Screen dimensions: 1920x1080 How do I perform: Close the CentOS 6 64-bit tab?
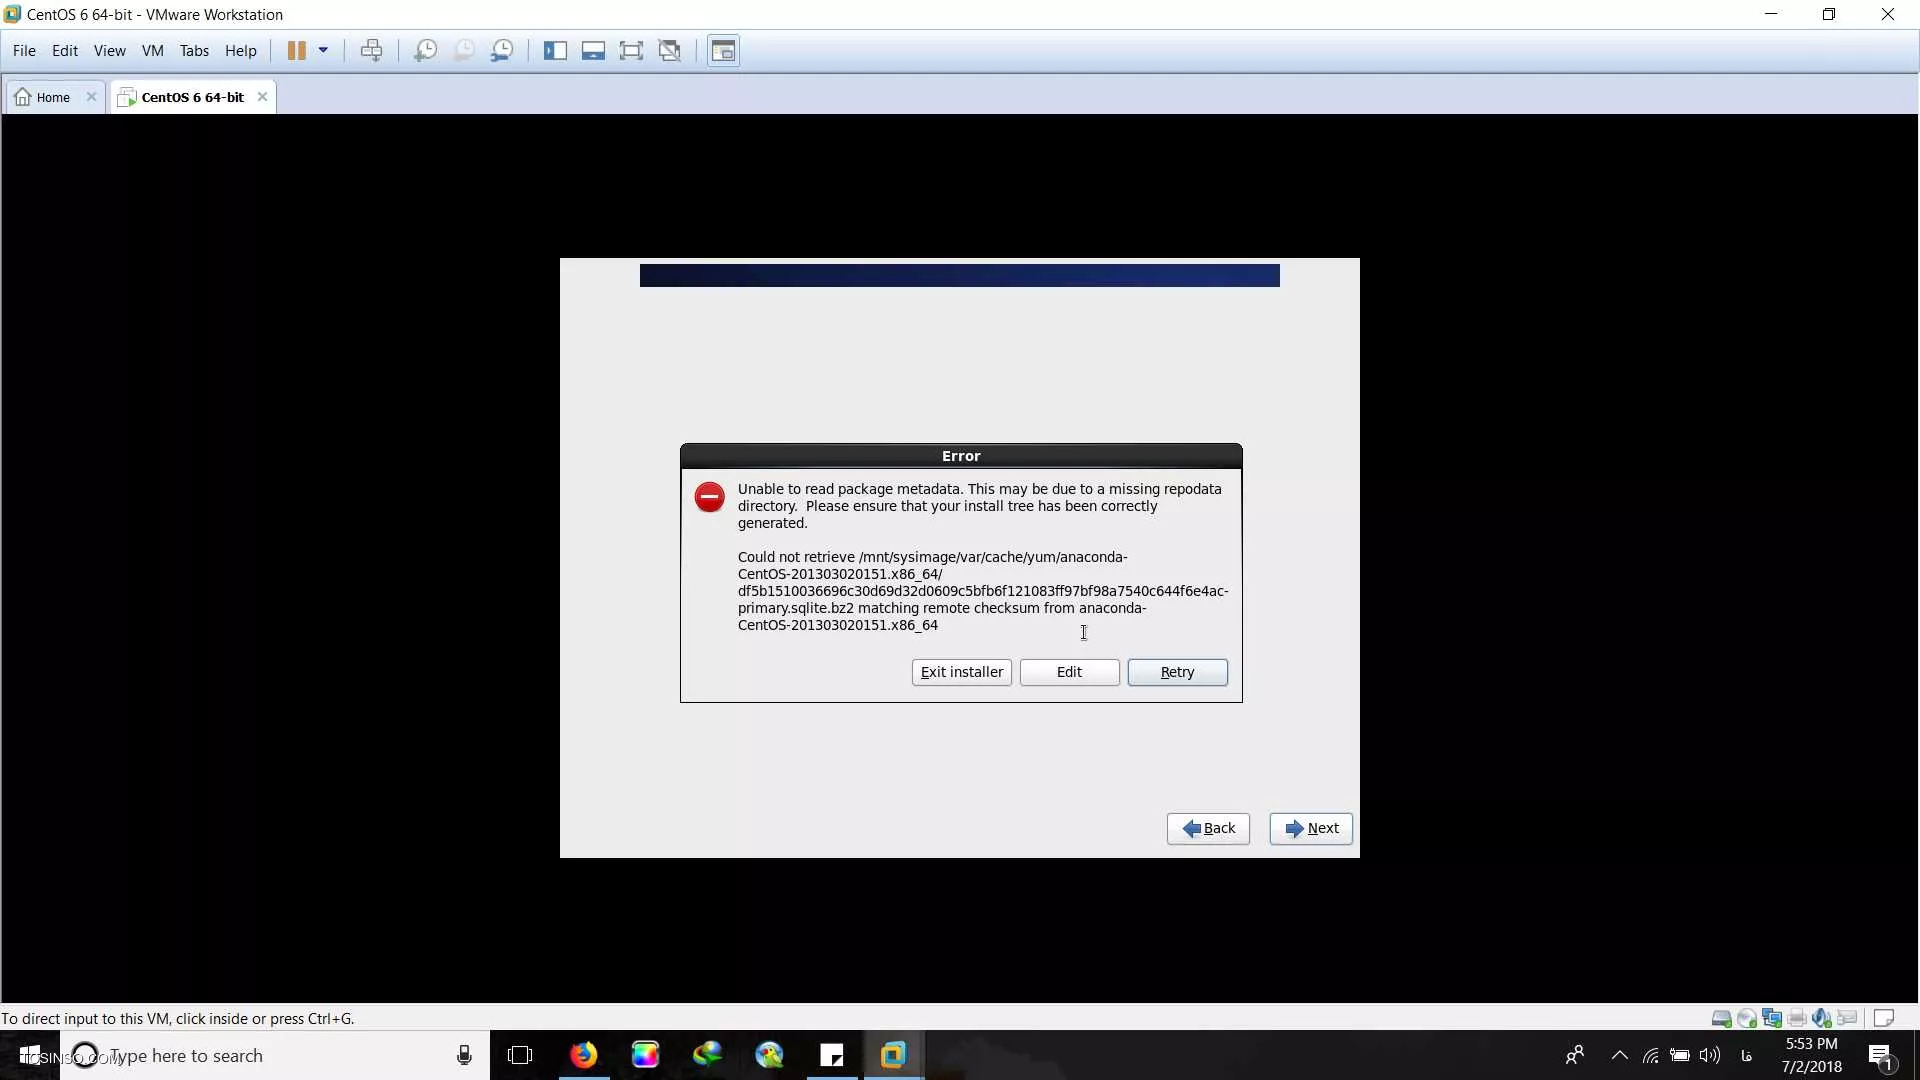pyautogui.click(x=262, y=97)
